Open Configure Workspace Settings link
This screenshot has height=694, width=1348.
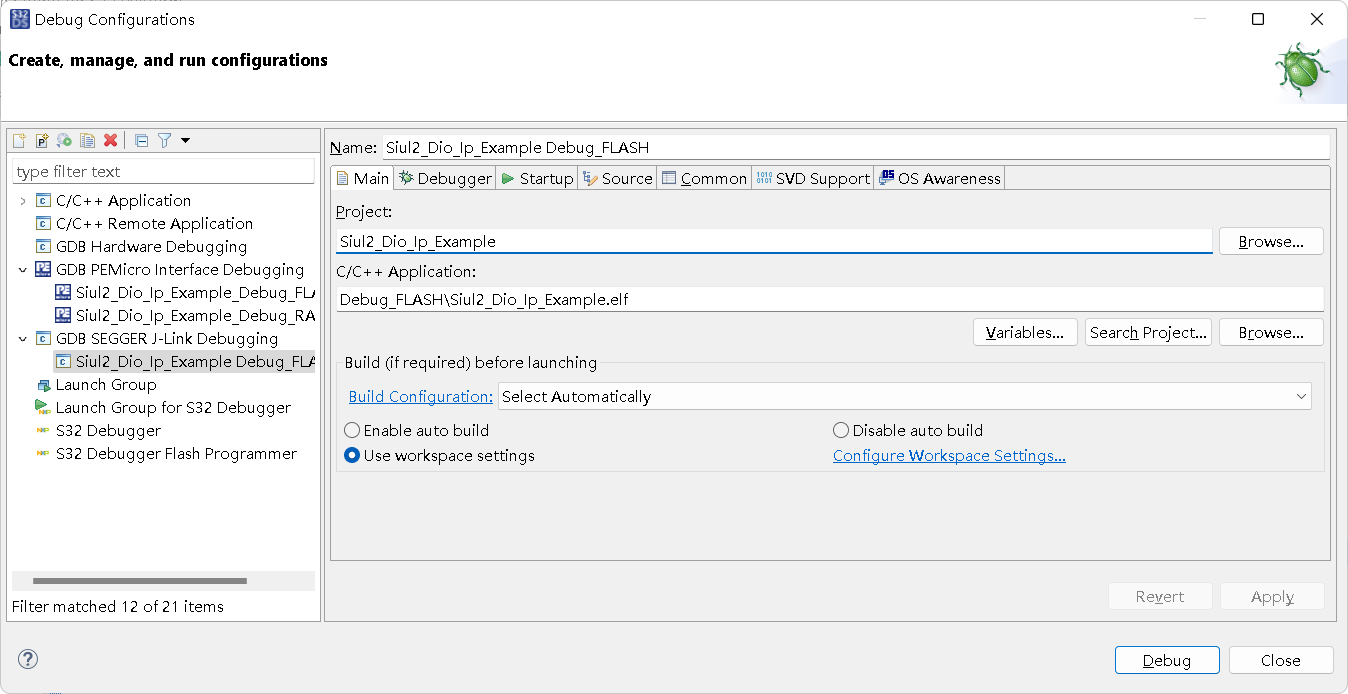[x=948, y=455]
